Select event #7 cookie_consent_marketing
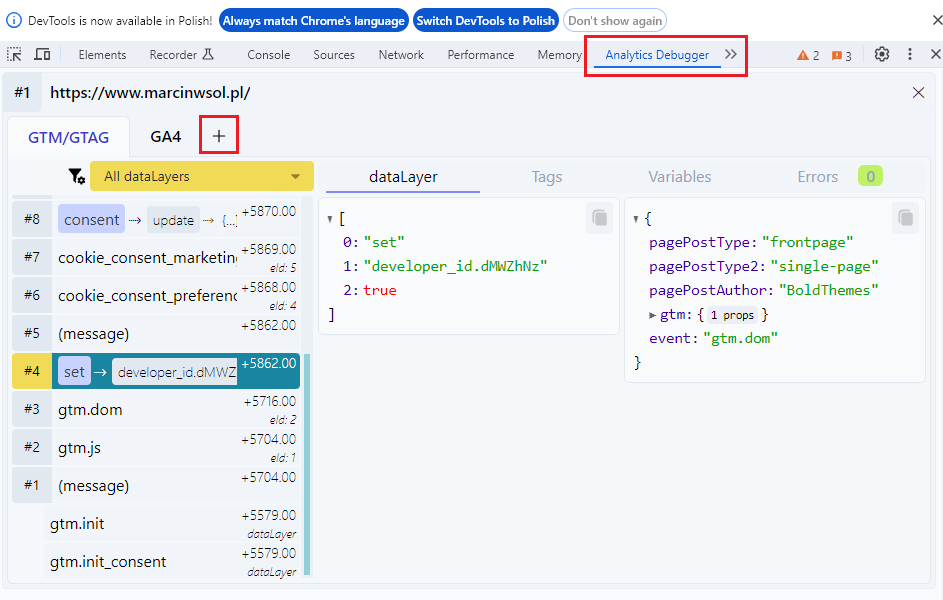This screenshot has width=943, height=600. (156, 257)
